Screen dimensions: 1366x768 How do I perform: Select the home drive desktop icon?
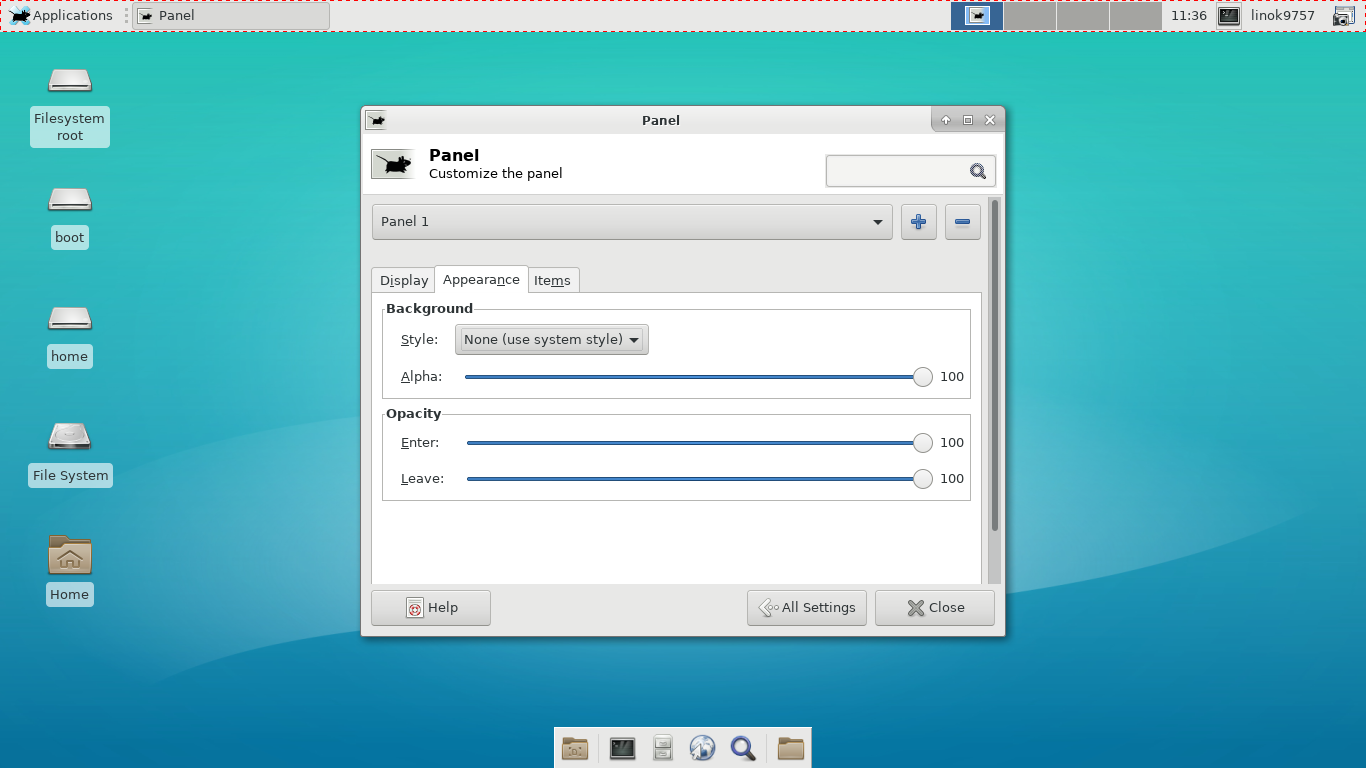point(70,318)
